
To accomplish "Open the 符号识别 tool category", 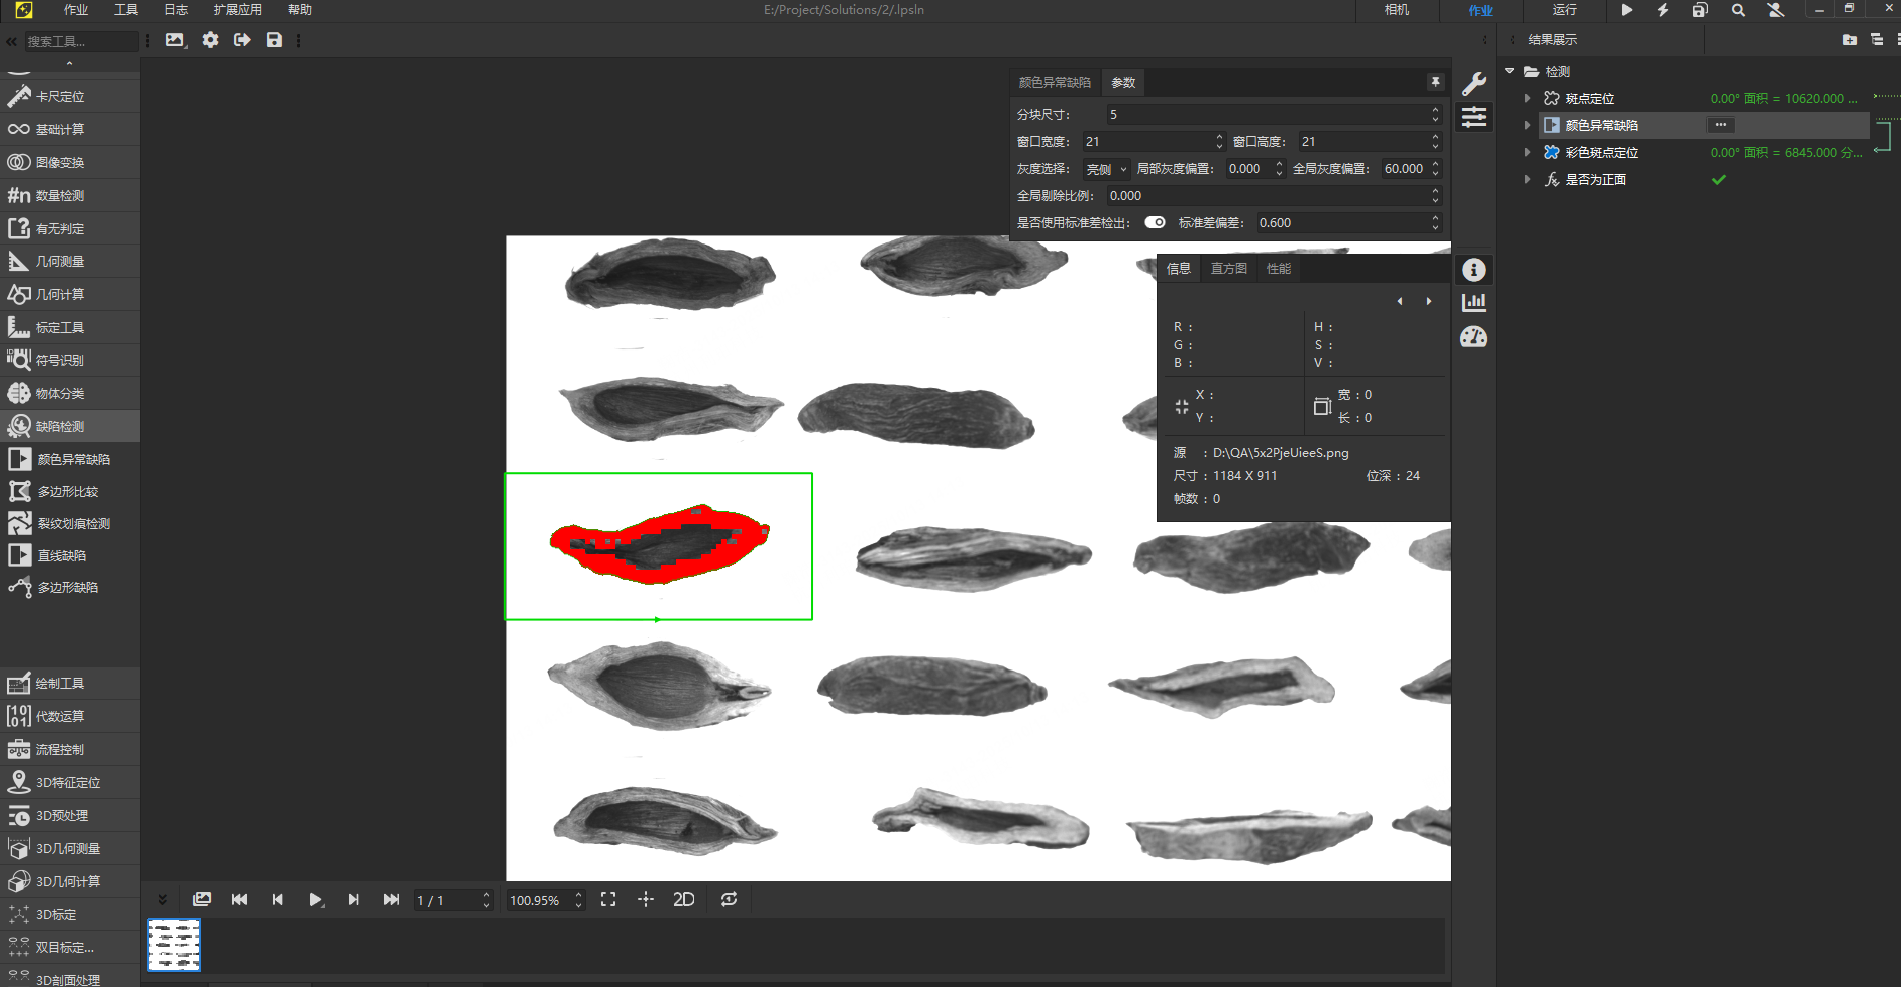I will (60, 360).
